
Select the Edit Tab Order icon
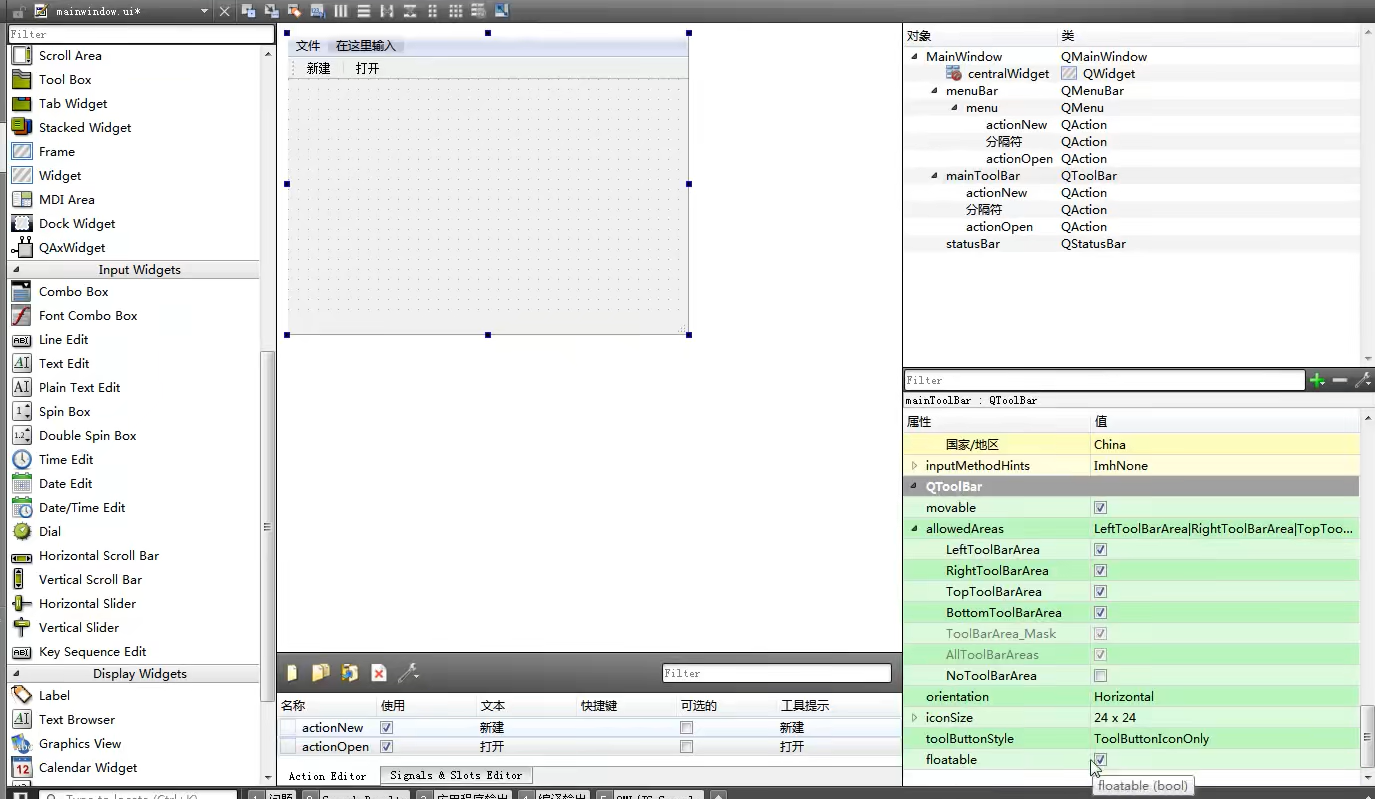click(x=317, y=11)
